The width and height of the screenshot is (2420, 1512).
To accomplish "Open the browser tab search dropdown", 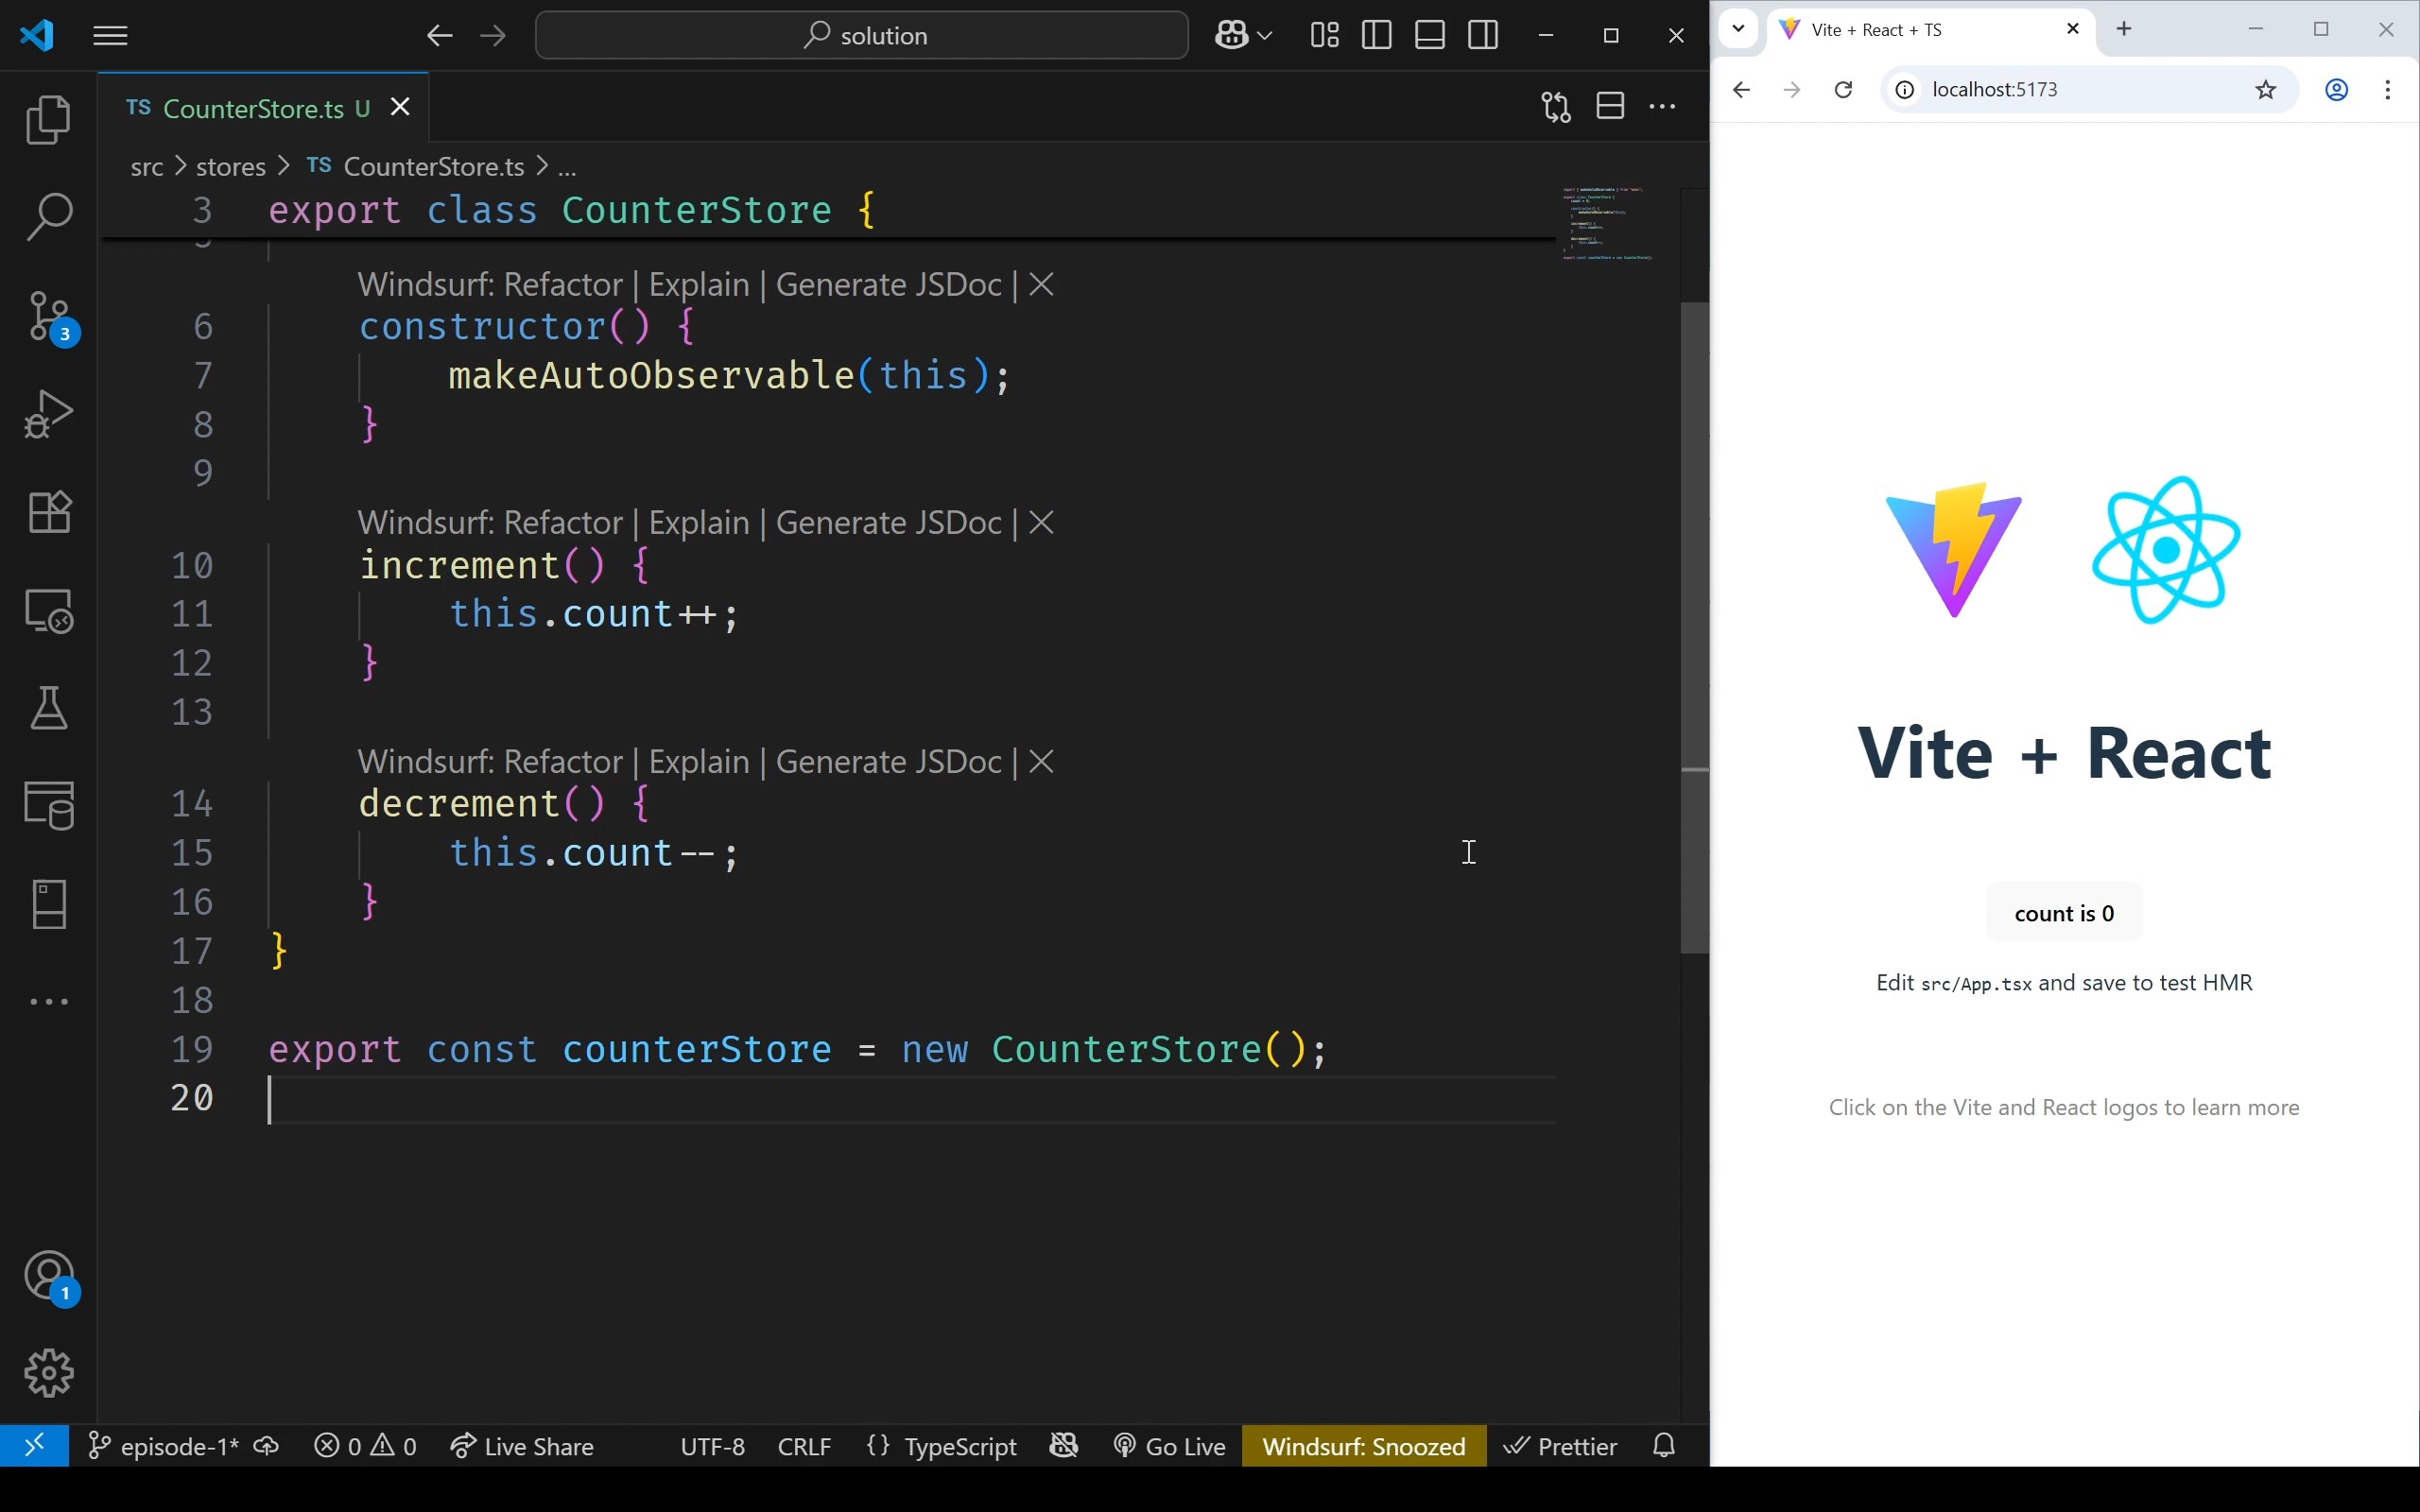I will 1738,29.
